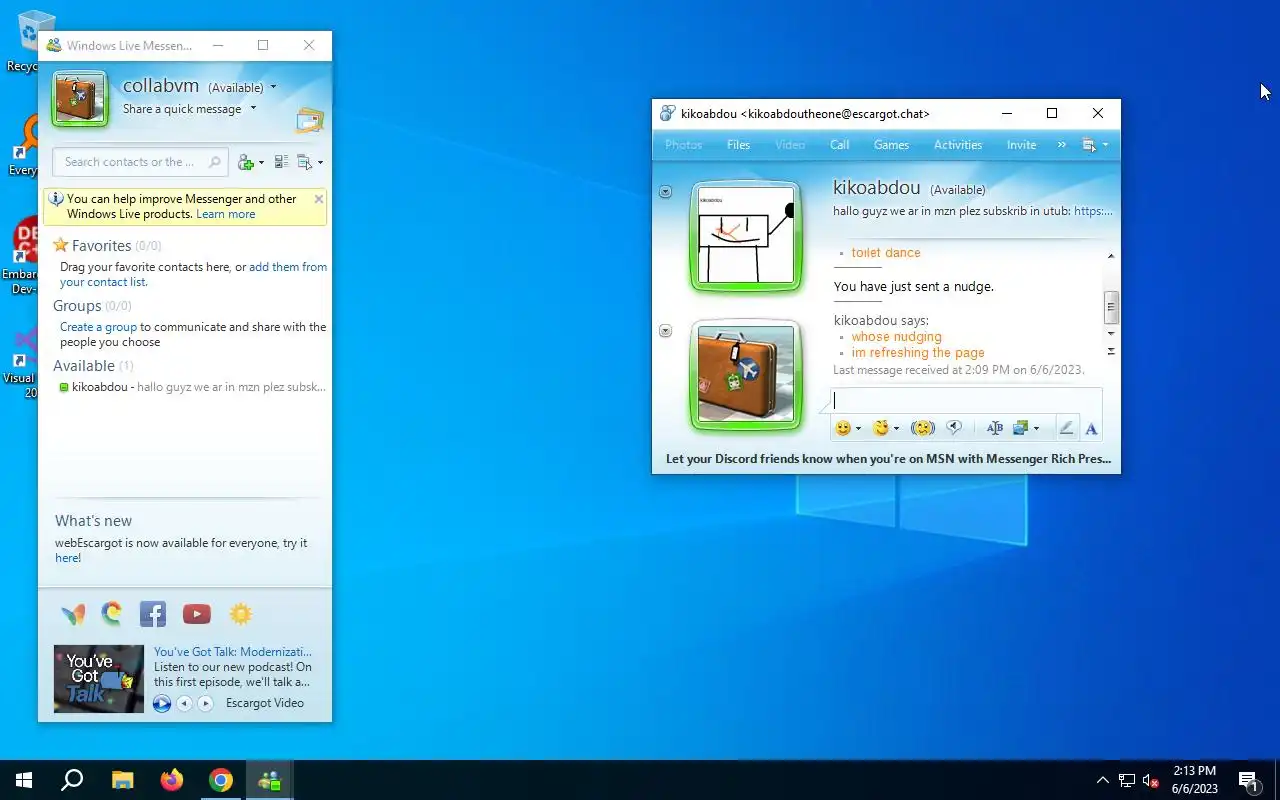1280x800 pixels.
Task: Open the AB text tool in chat toolbar
Action: click(x=994, y=428)
